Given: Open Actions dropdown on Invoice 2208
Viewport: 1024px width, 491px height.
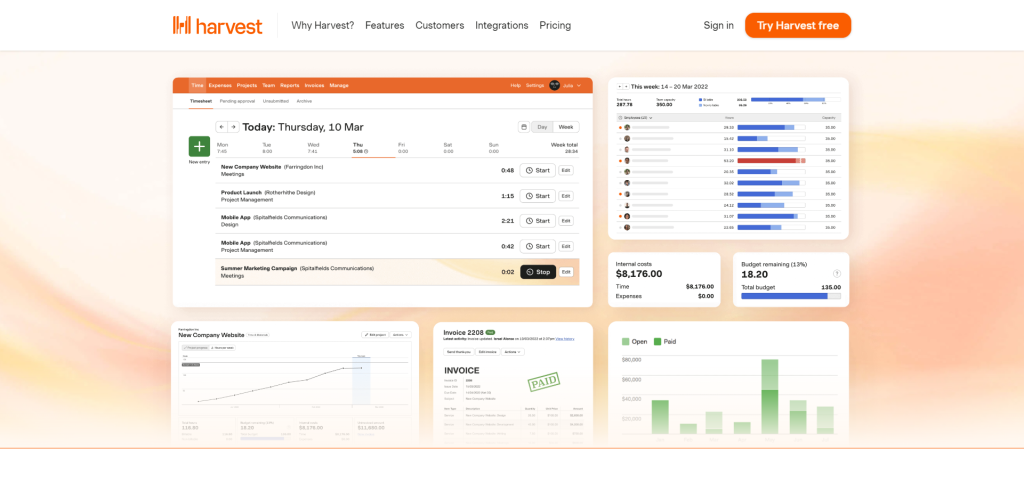Looking at the screenshot, I should coord(513,352).
